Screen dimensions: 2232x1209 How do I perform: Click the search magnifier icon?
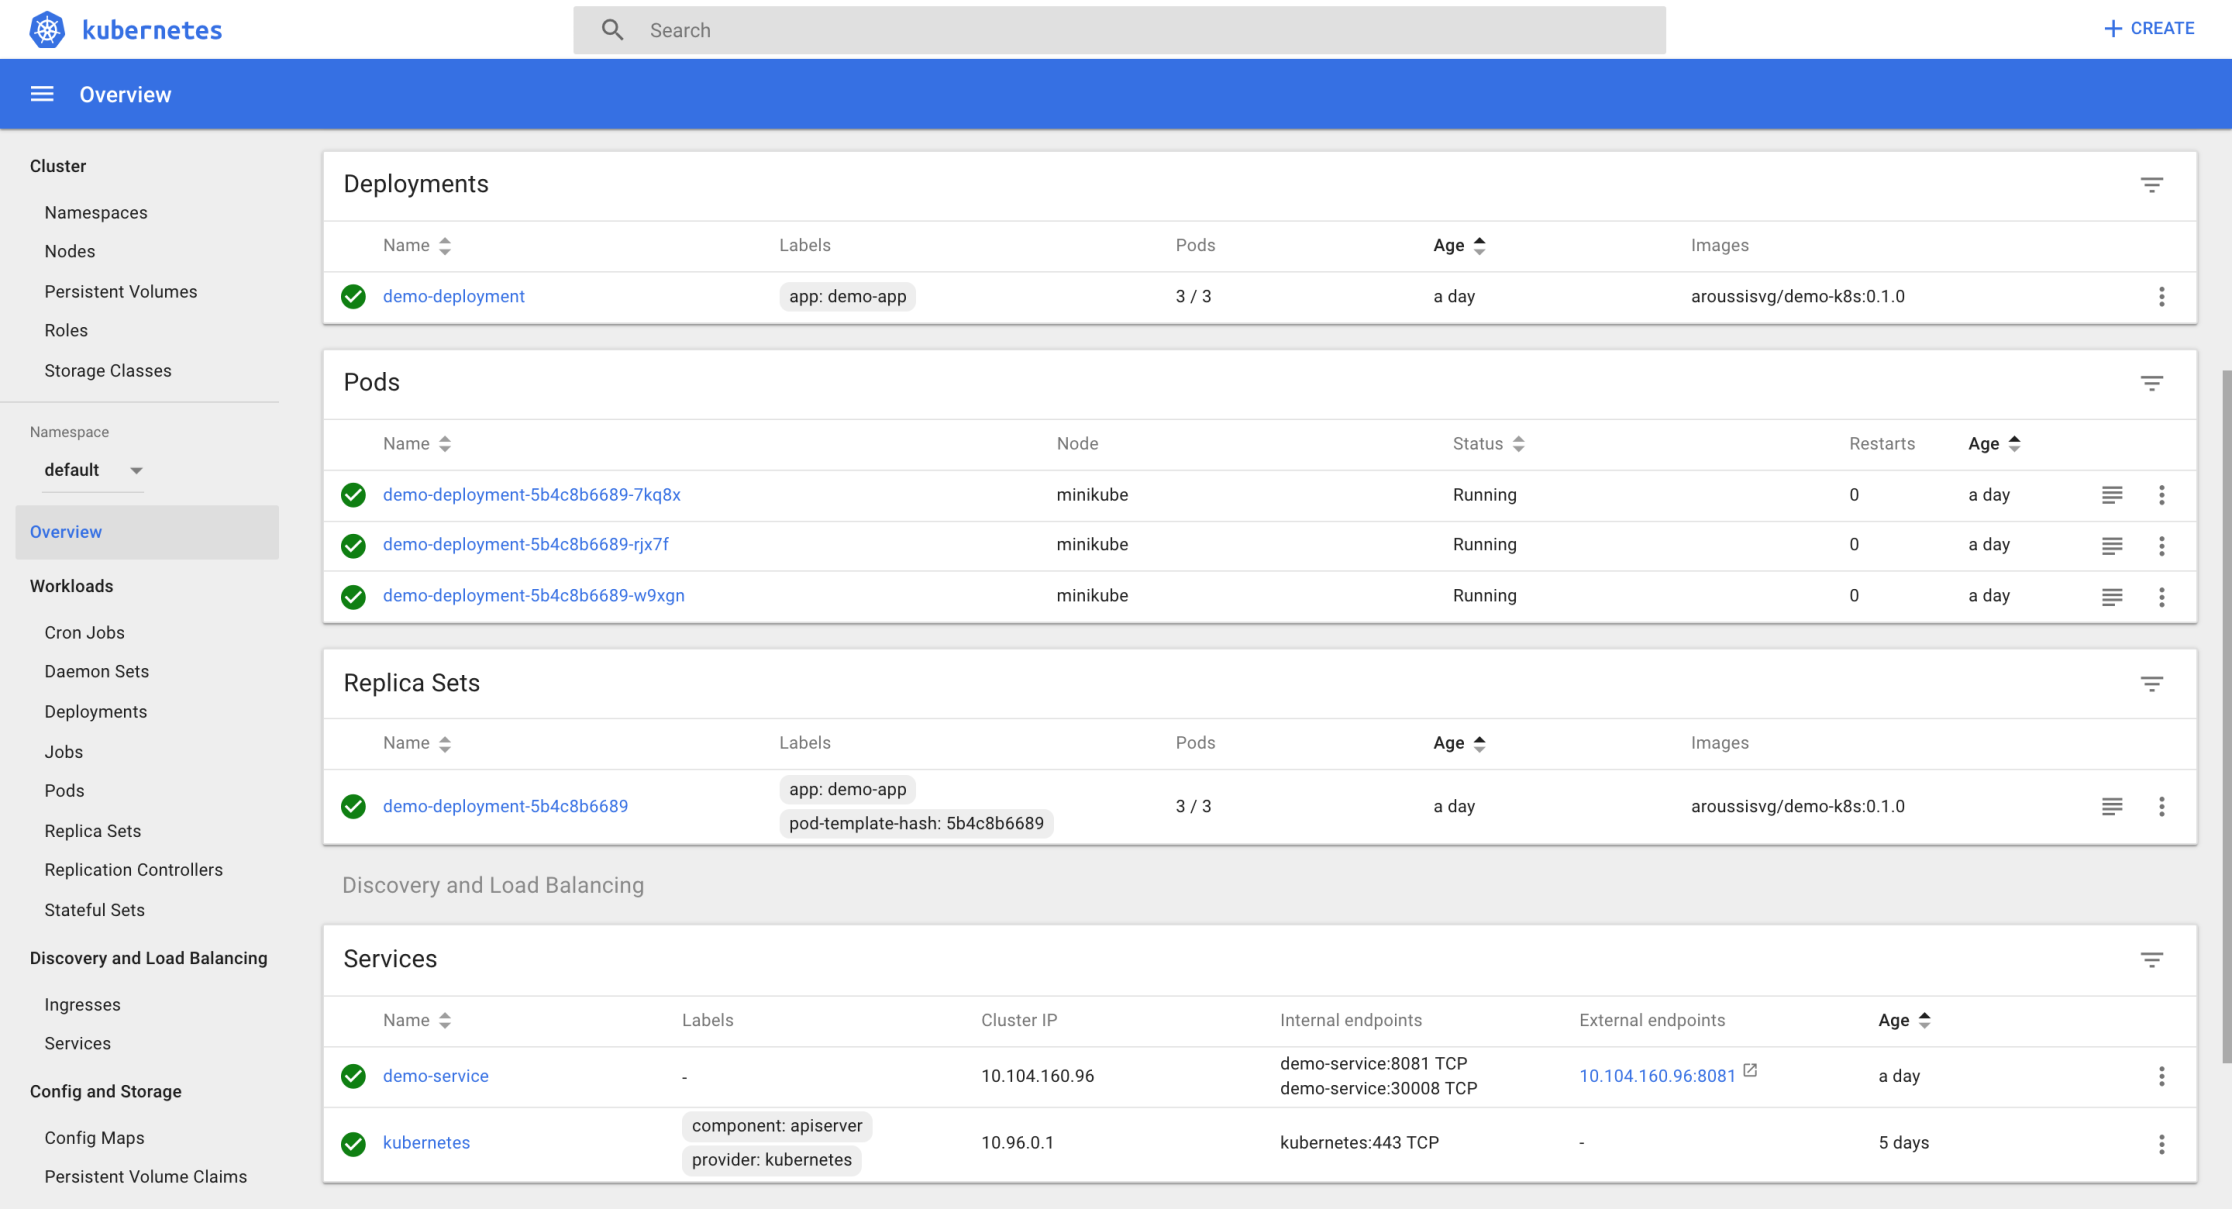pos(612,30)
